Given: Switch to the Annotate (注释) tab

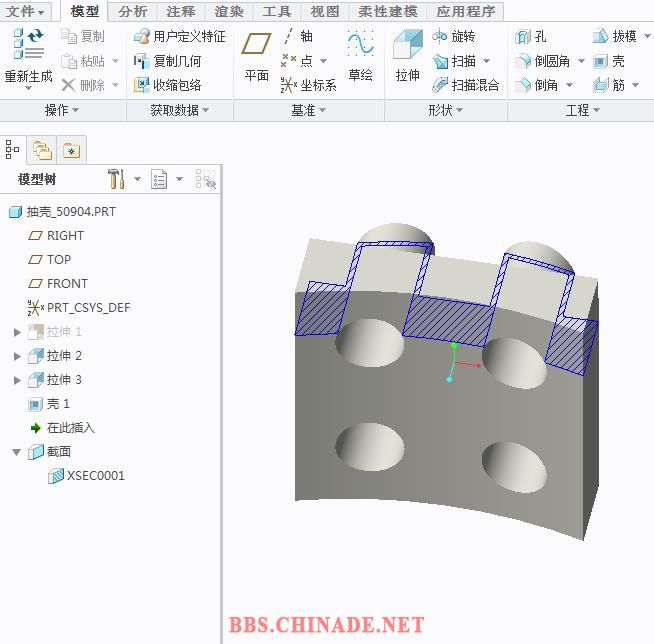Looking at the screenshot, I should (181, 11).
